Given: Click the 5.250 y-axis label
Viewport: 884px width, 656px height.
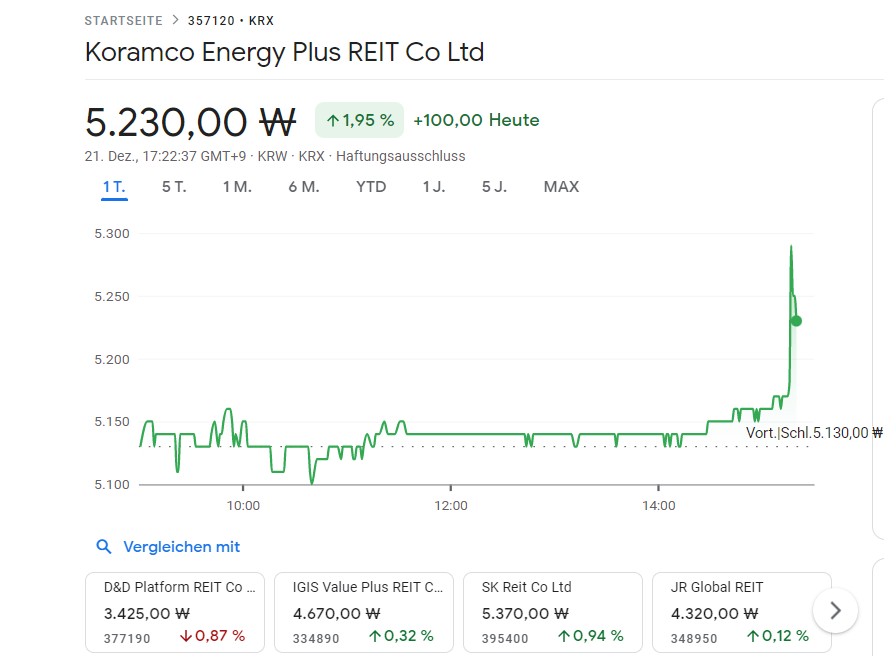Looking at the screenshot, I should click(112, 296).
